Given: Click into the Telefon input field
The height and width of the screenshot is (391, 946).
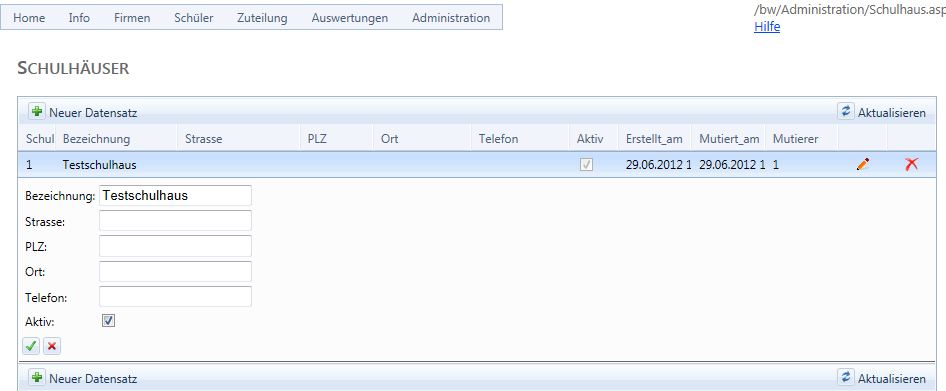Looking at the screenshot, I should 175,297.
